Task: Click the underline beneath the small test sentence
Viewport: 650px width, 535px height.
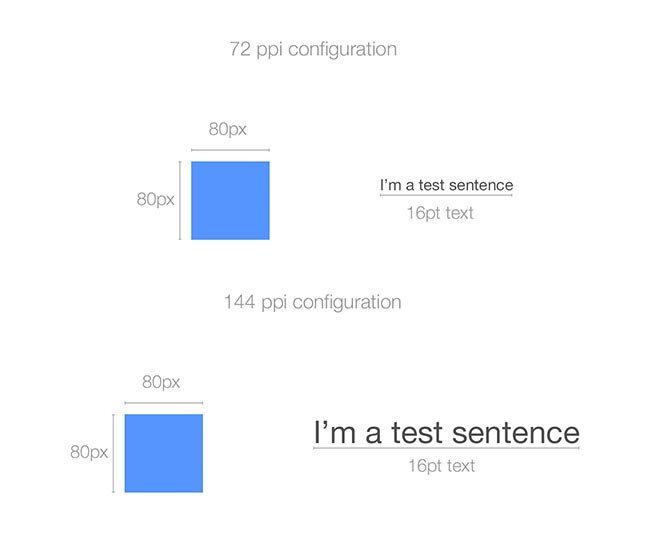Action: [446, 195]
